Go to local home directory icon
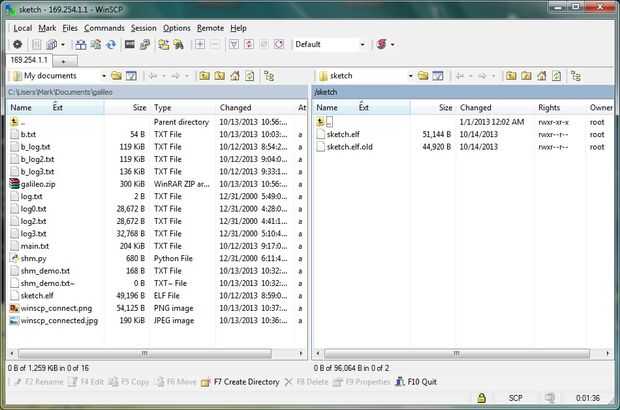The image size is (620, 410). pyautogui.click(x=235, y=76)
